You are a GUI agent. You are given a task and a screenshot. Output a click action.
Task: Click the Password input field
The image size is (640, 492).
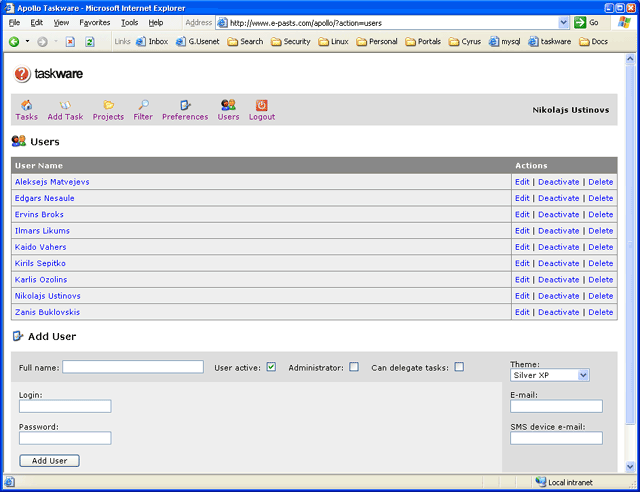pos(65,438)
